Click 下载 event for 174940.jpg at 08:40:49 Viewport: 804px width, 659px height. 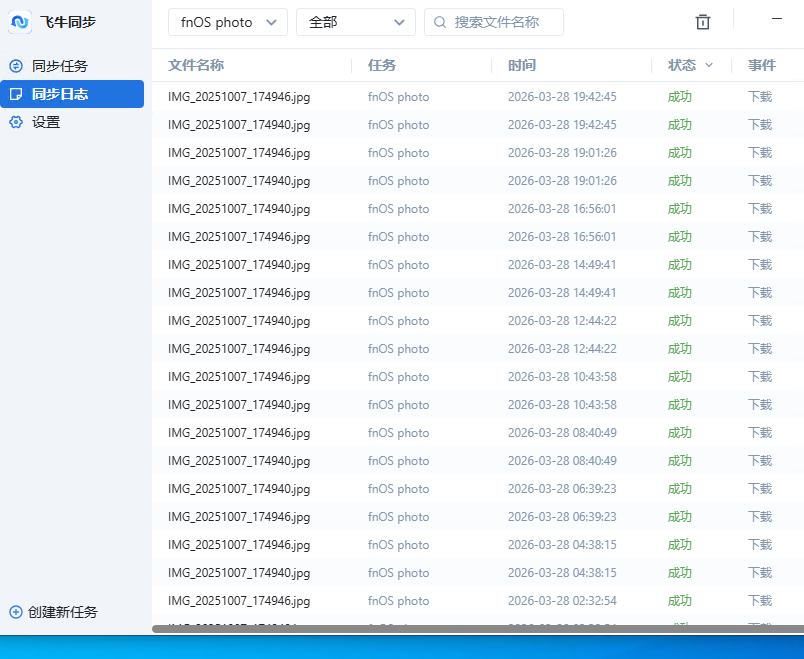point(760,461)
